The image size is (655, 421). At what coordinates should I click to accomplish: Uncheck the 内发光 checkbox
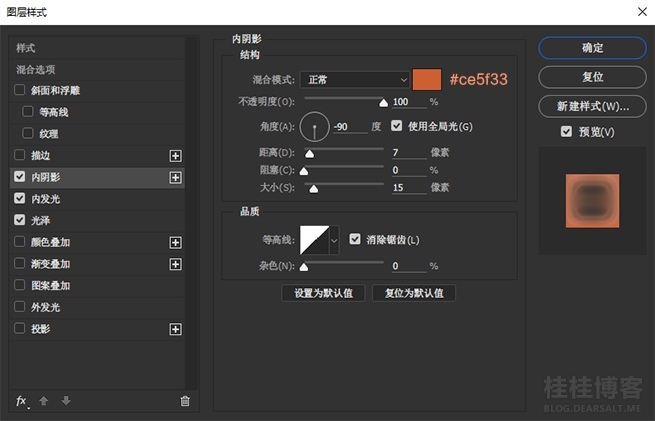[x=19, y=198]
